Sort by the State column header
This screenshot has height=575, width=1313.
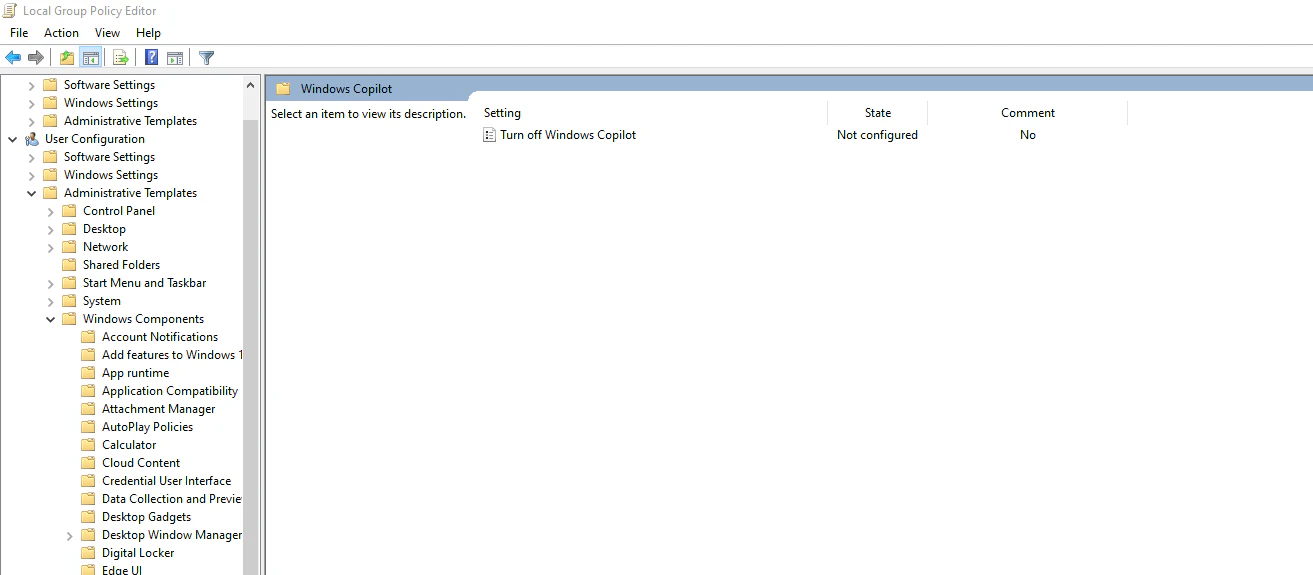pyautogui.click(x=878, y=113)
